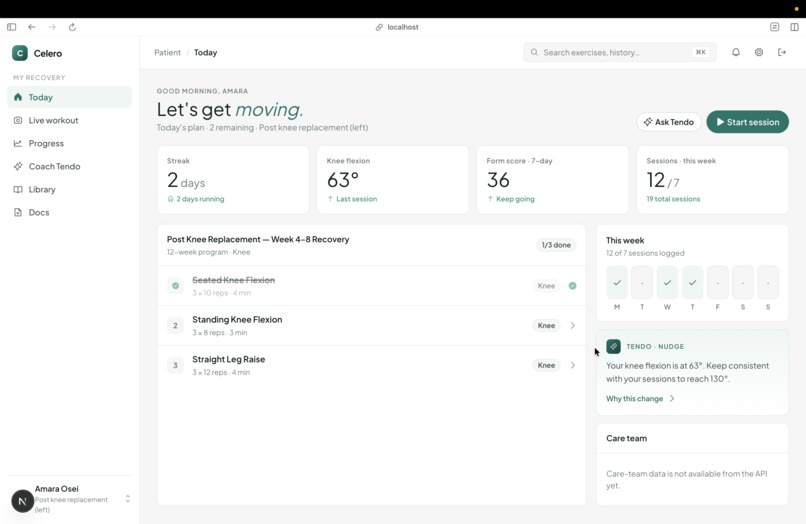Go to the Progress page
The height and width of the screenshot is (524, 806).
tap(69, 143)
